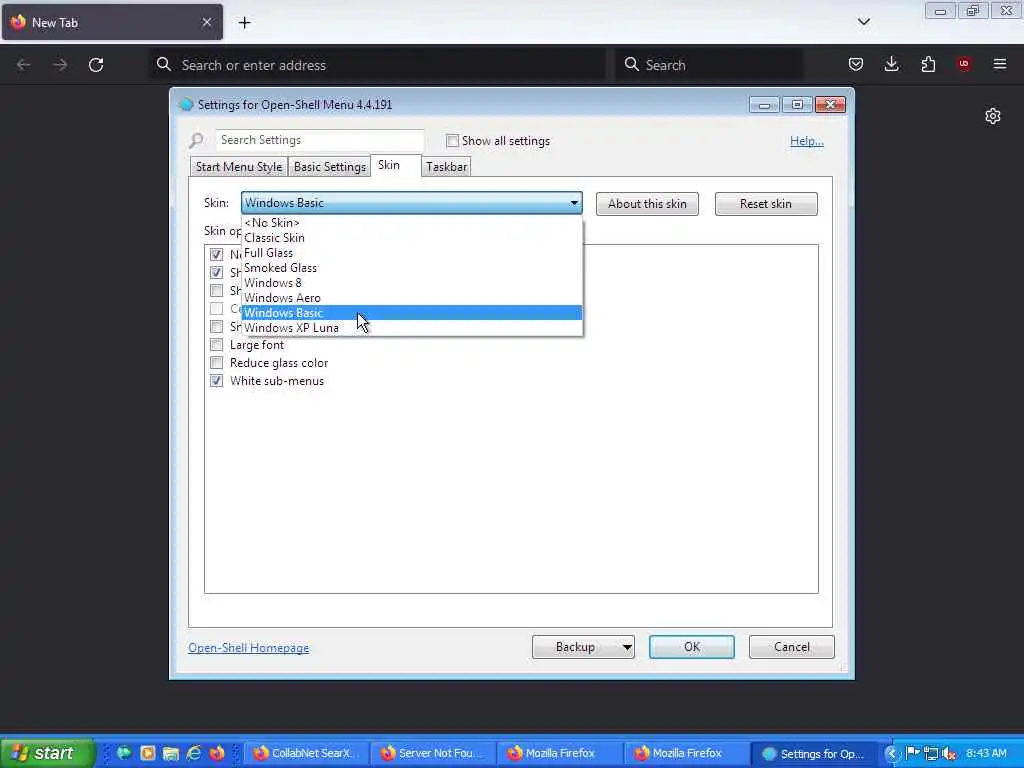The height and width of the screenshot is (768, 1024).
Task: Open the Help link
Action: (x=807, y=141)
